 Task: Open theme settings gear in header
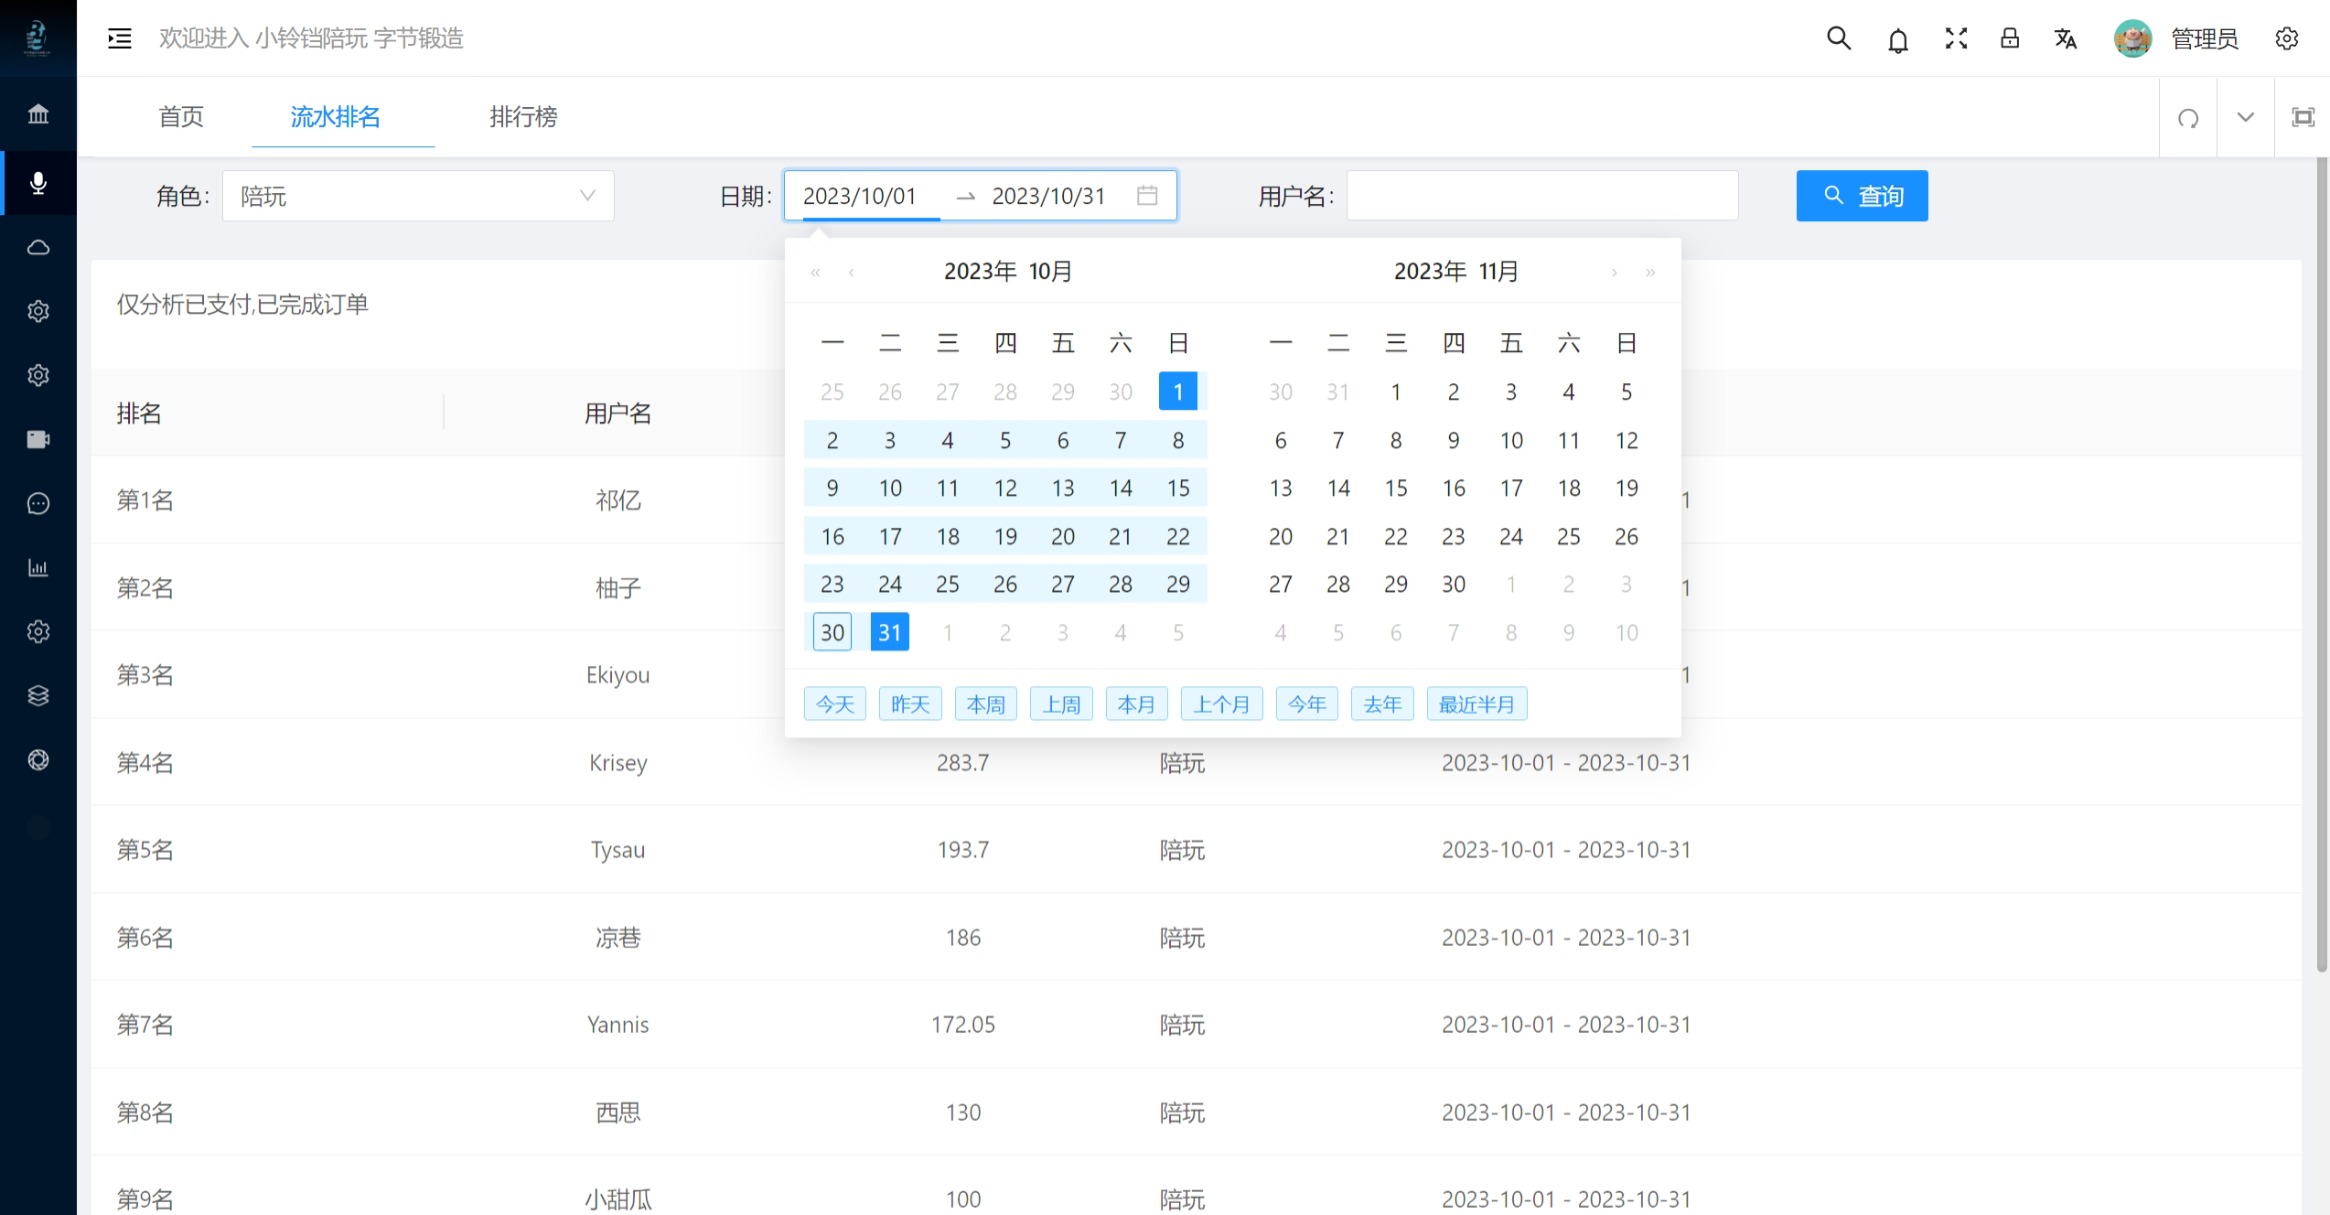coord(2287,38)
